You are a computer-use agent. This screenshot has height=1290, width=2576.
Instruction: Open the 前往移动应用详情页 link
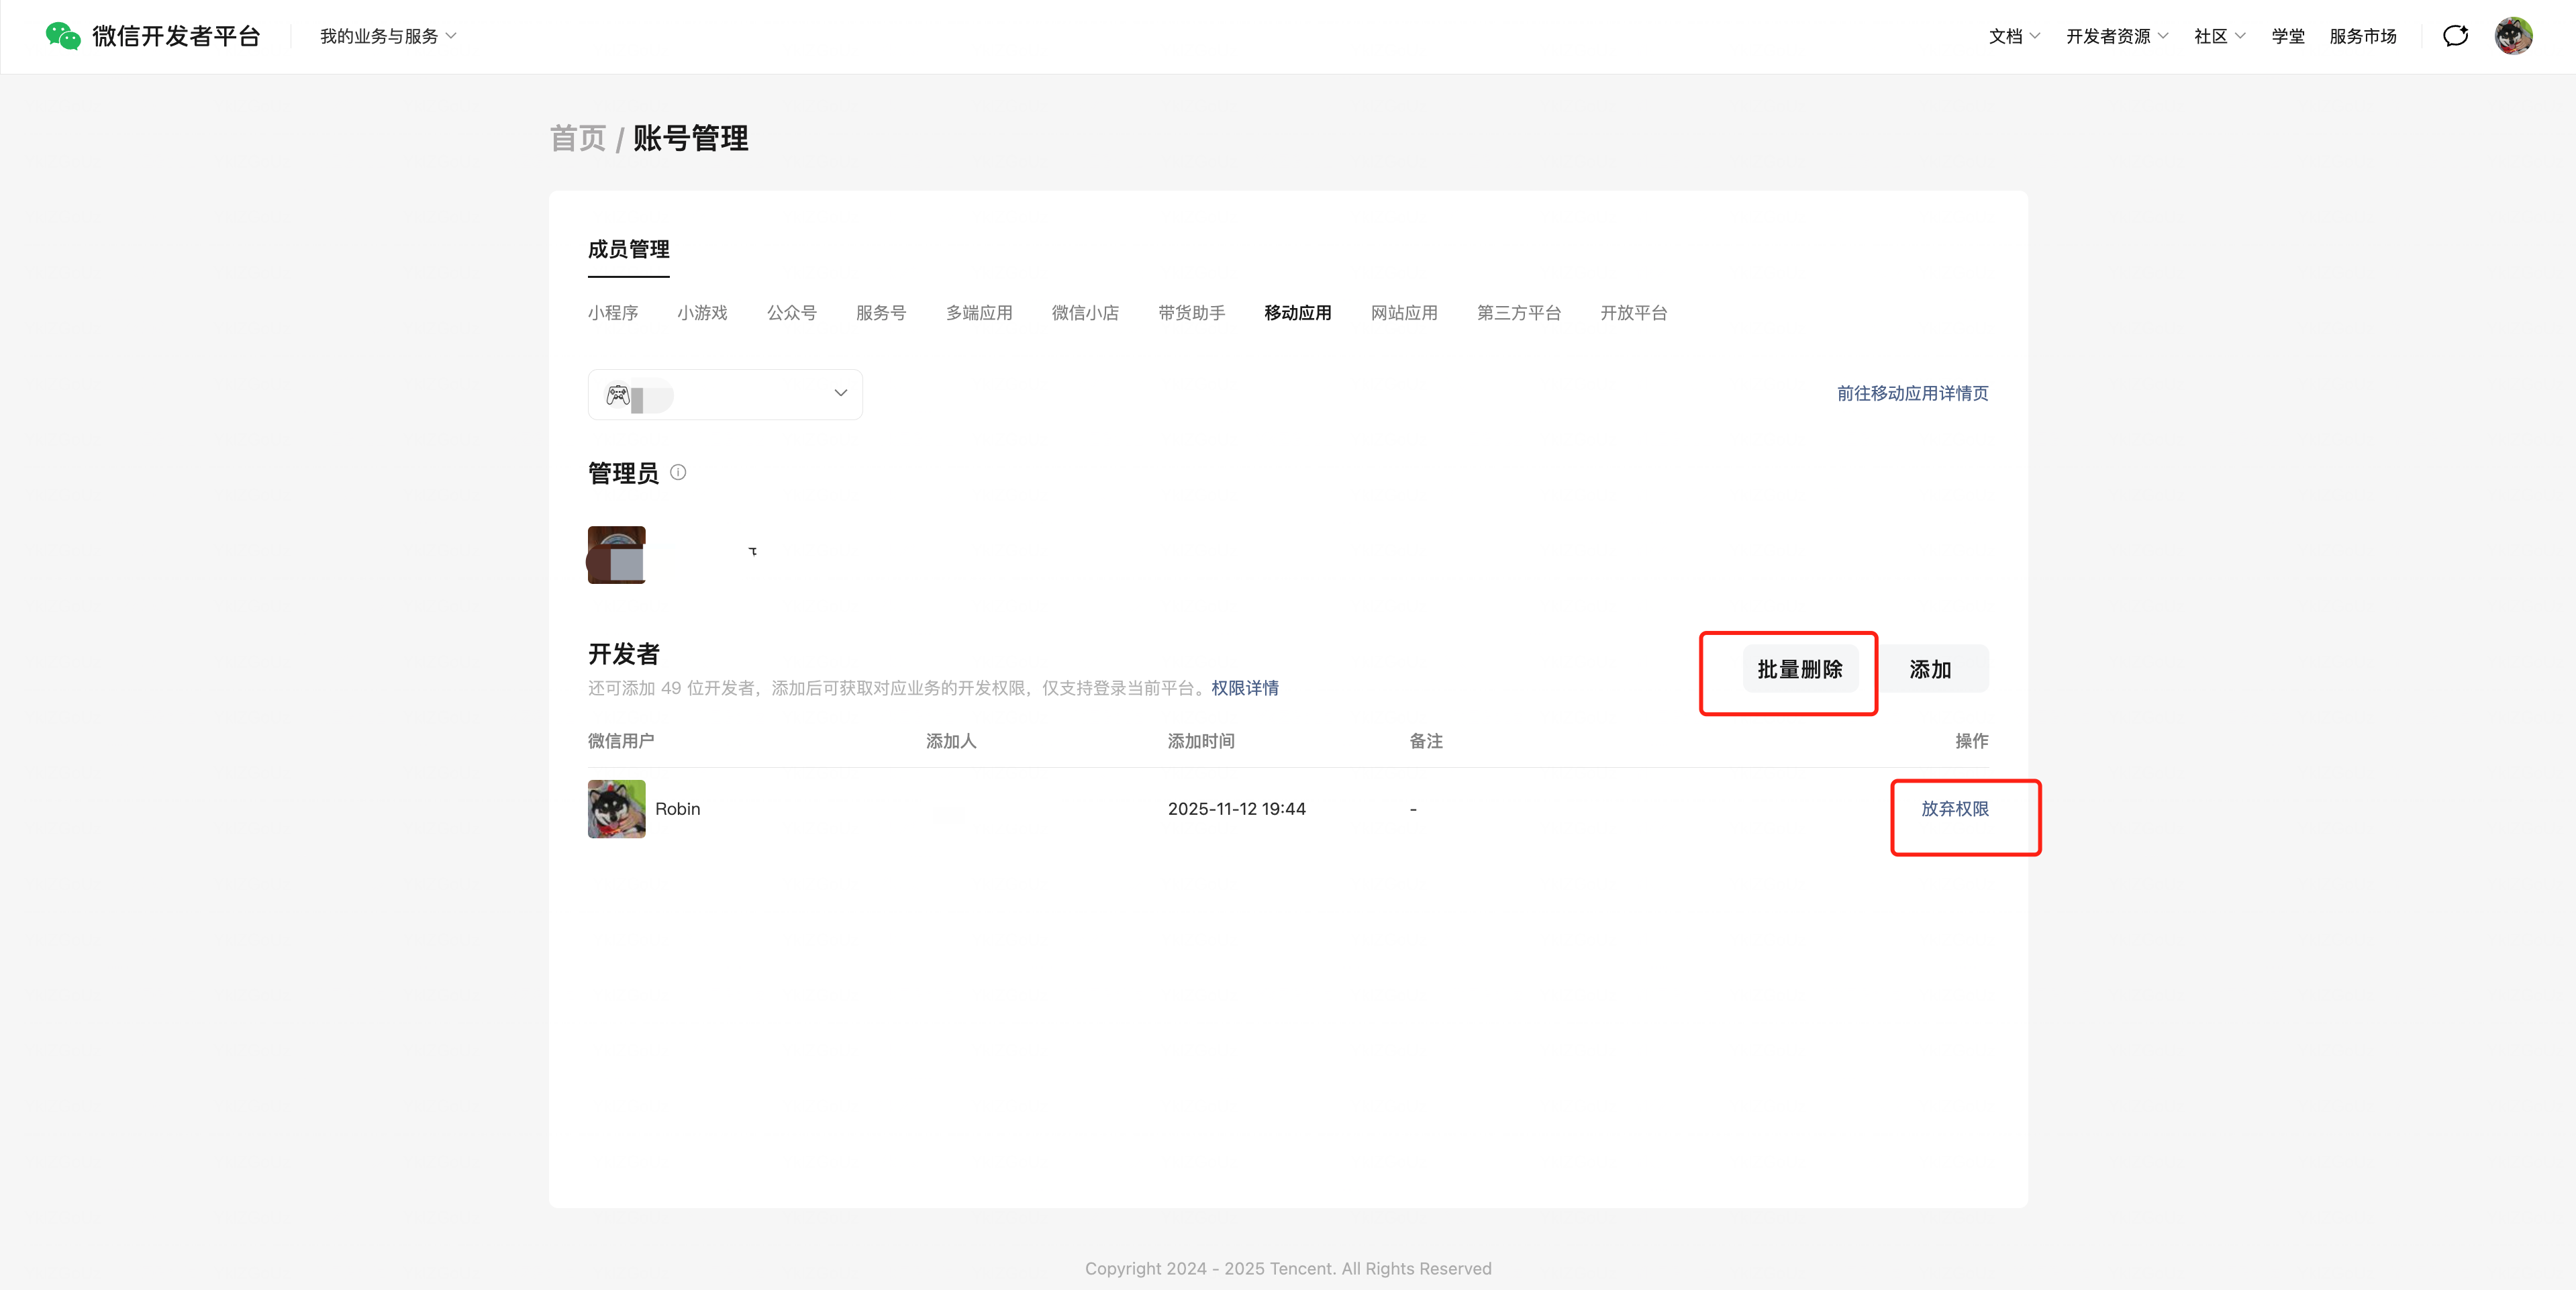(1912, 393)
